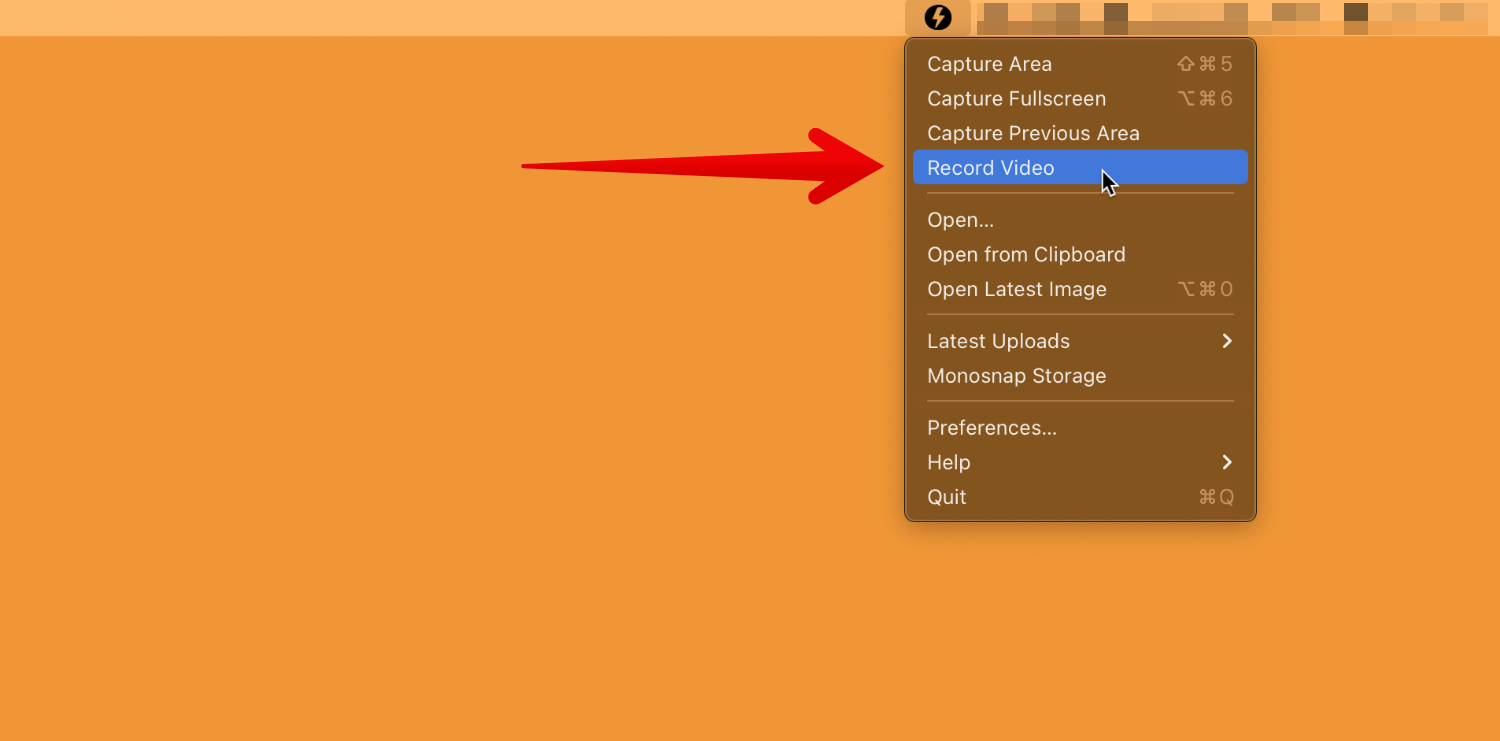Select Open from Clipboard
Screen dimensions: 1500x741
pyautogui.click(x=1026, y=255)
